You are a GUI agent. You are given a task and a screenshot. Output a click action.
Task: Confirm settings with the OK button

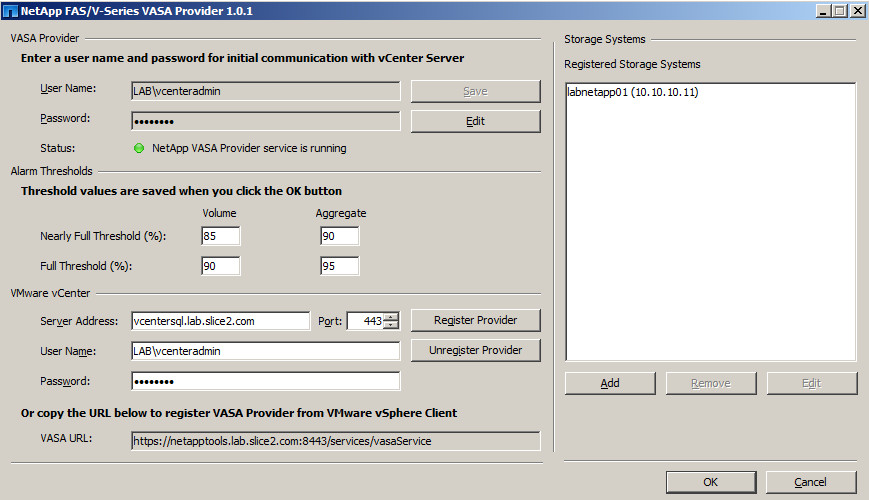click(711, 482)
